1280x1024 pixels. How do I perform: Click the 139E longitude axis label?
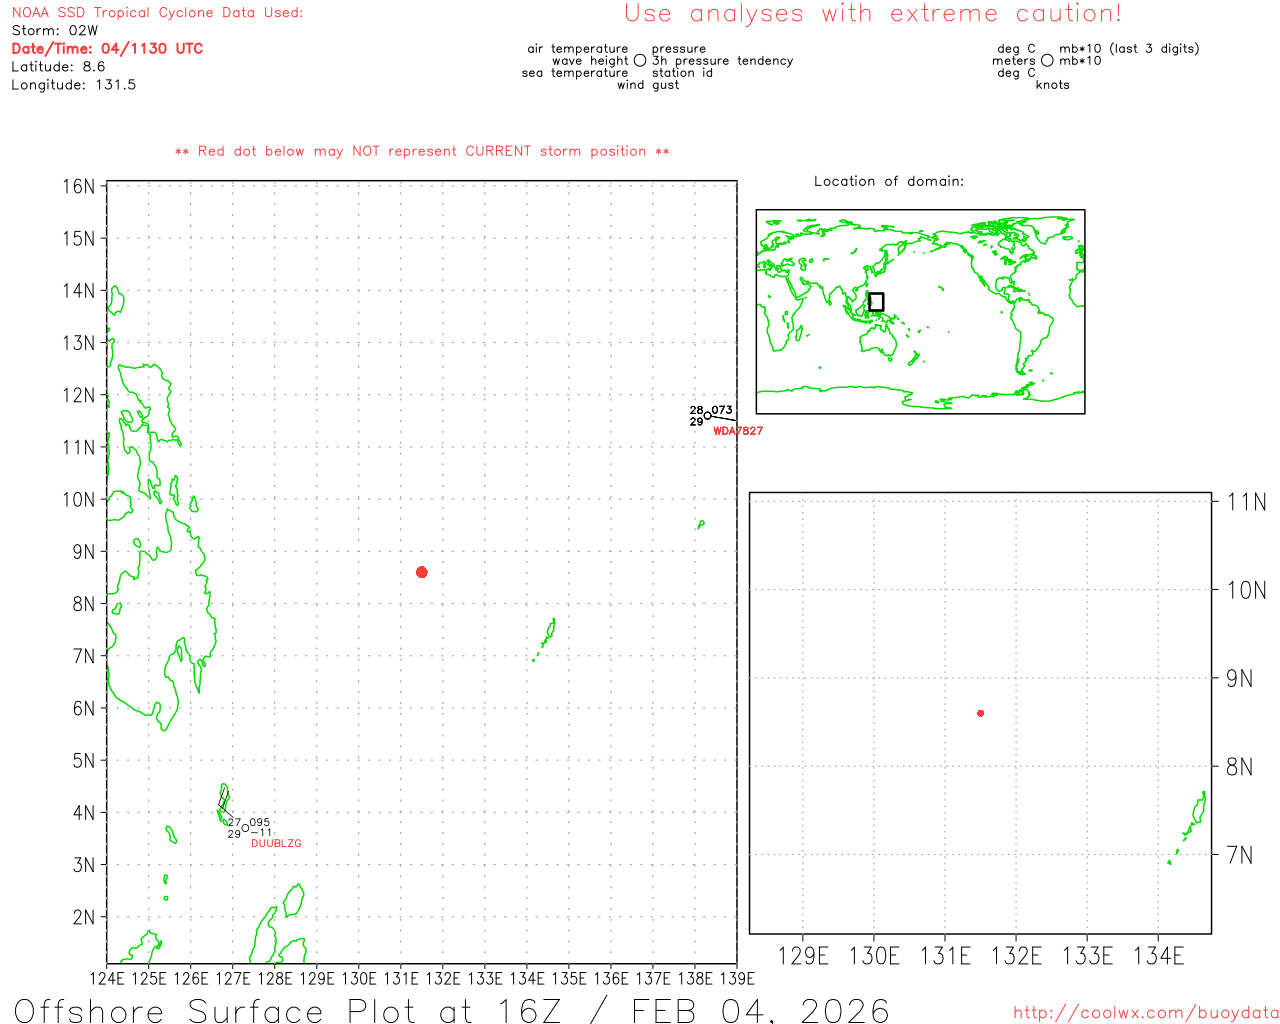737,979
